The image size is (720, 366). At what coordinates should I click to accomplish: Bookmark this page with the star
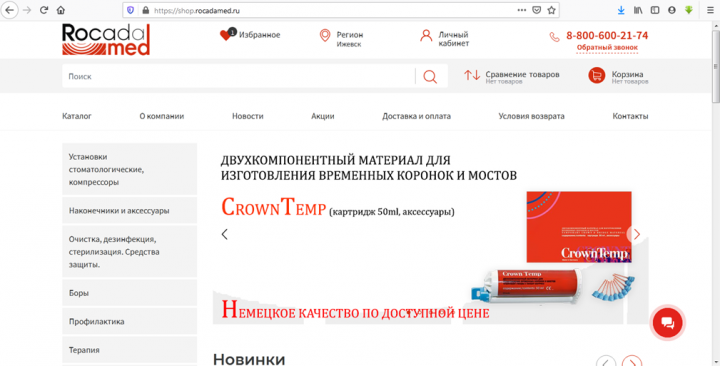pyautogui.click(x=551, y=10)
